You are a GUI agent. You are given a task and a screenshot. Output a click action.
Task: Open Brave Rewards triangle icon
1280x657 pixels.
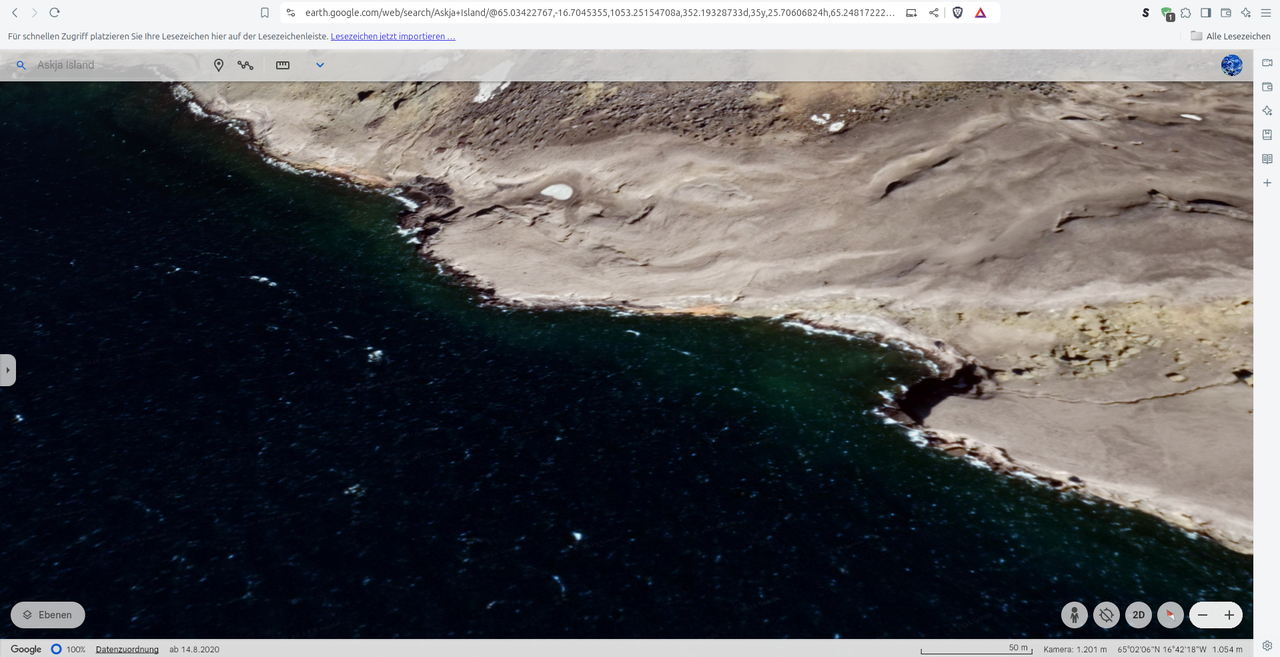click(980, 13)
